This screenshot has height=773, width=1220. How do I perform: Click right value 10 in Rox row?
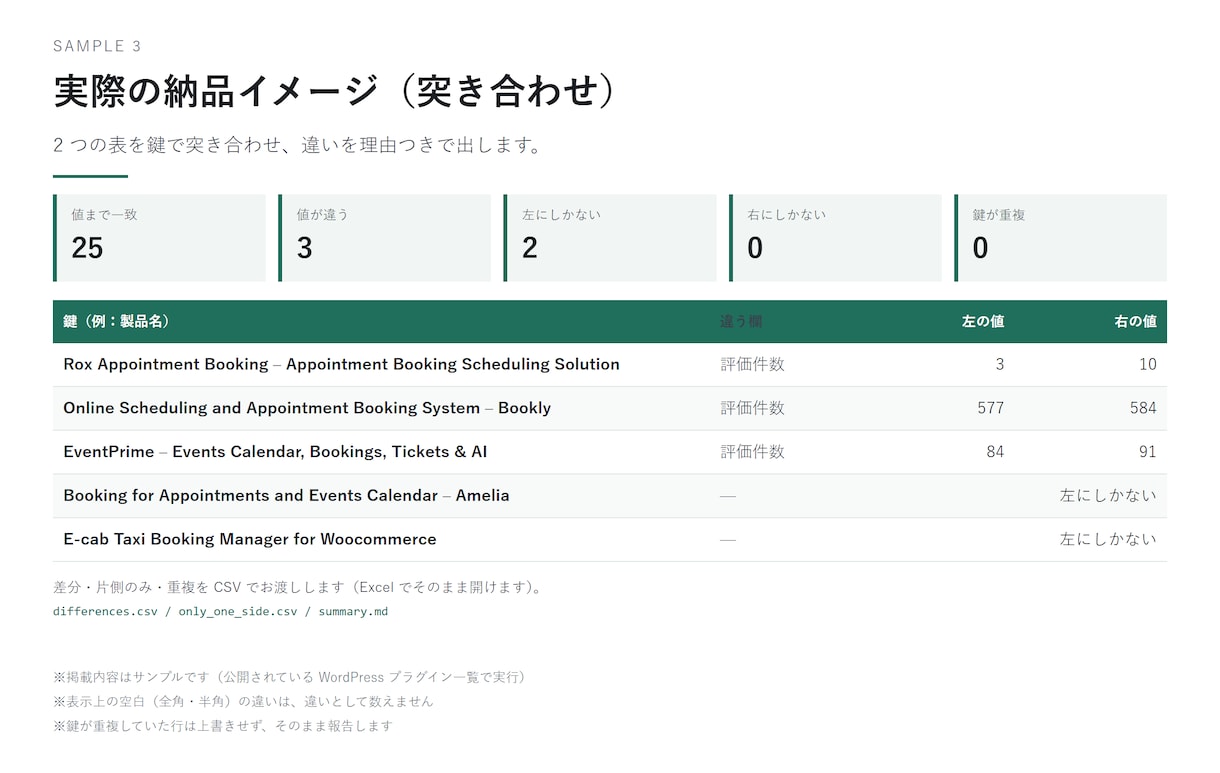1147,364
